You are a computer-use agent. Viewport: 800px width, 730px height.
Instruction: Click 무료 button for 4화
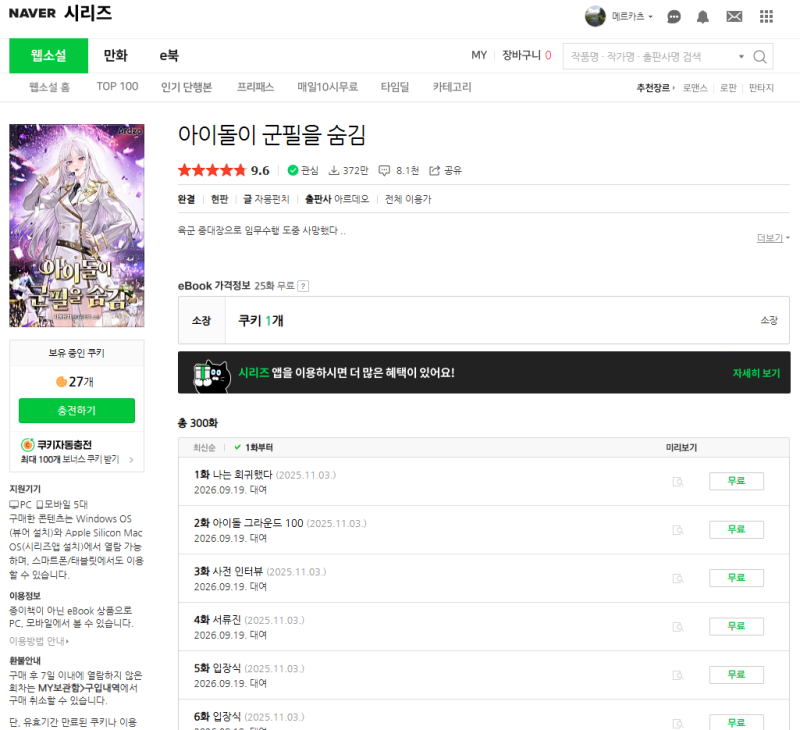(736, 626)
